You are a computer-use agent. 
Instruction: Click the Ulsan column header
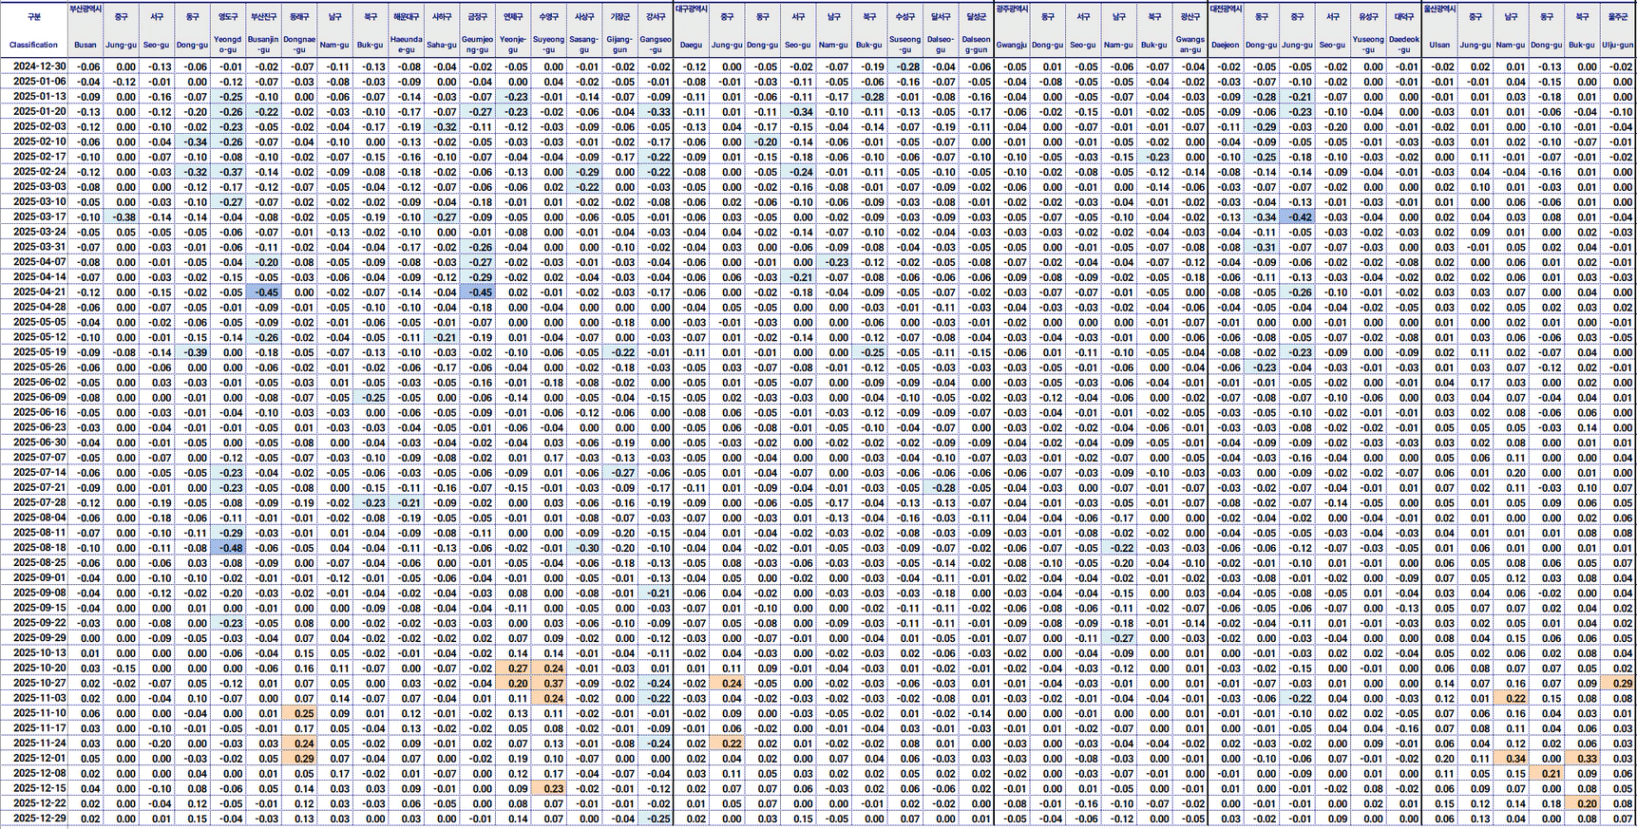click(x=1439, y=45)
